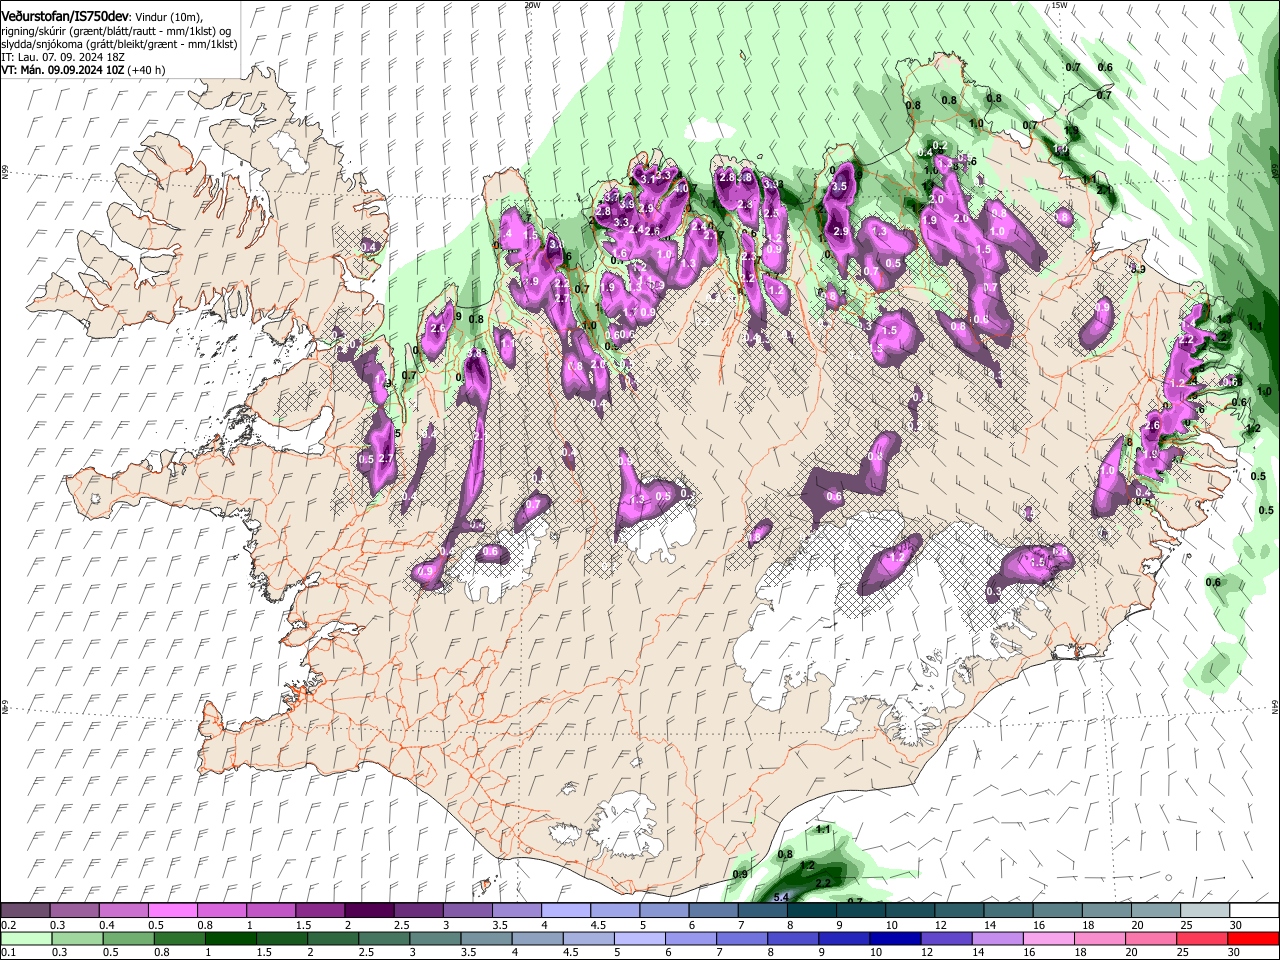Click the '20W' longitude label at top
The height and width of the screenshot is (960, 1280).
(x=532, y=5)
